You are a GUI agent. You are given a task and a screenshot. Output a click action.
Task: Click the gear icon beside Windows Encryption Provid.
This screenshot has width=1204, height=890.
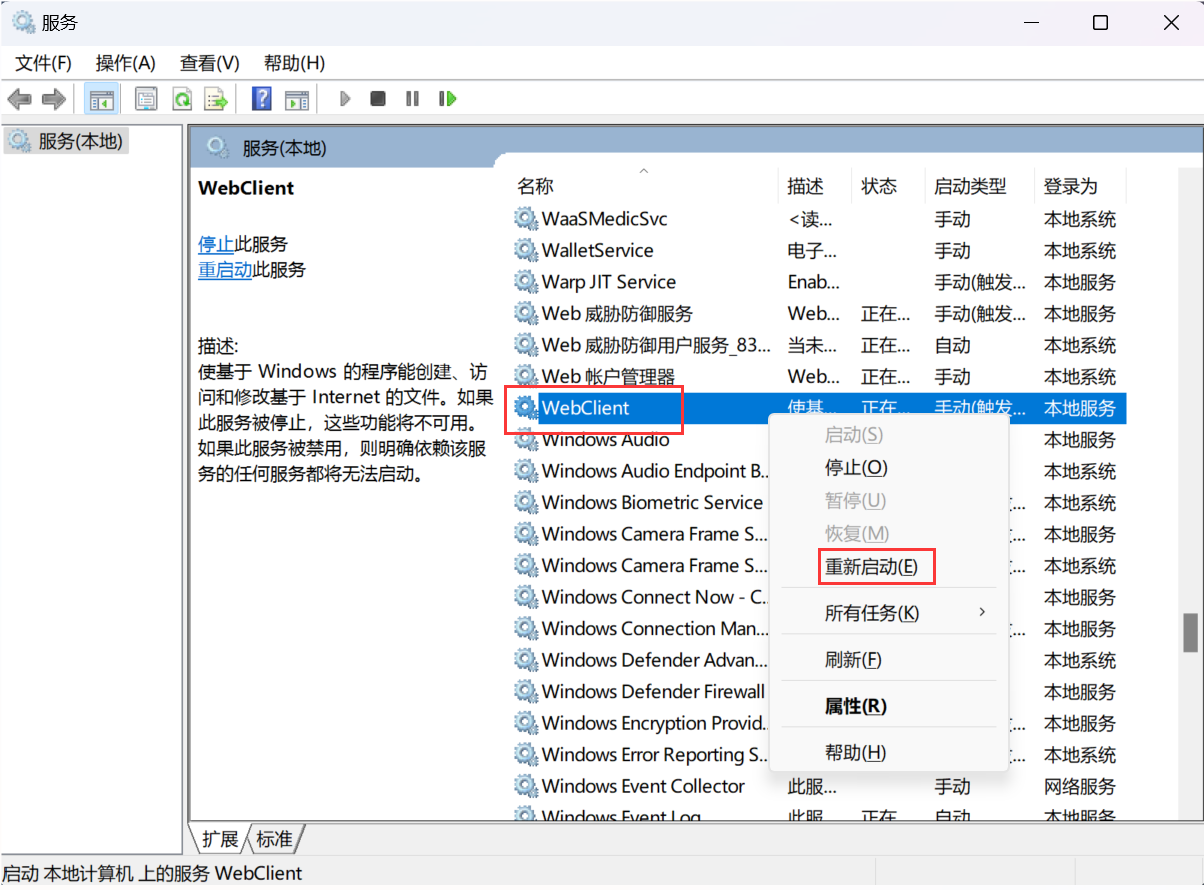525,723
